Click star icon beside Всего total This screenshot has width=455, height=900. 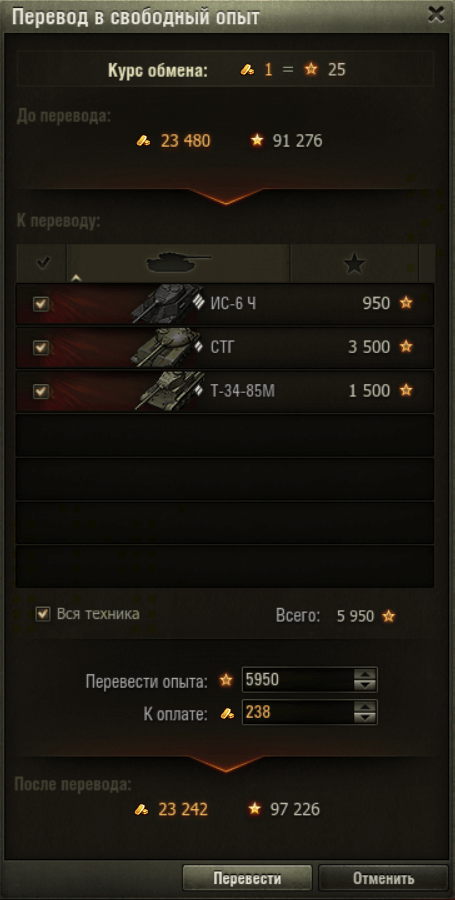tap(389, 616)
